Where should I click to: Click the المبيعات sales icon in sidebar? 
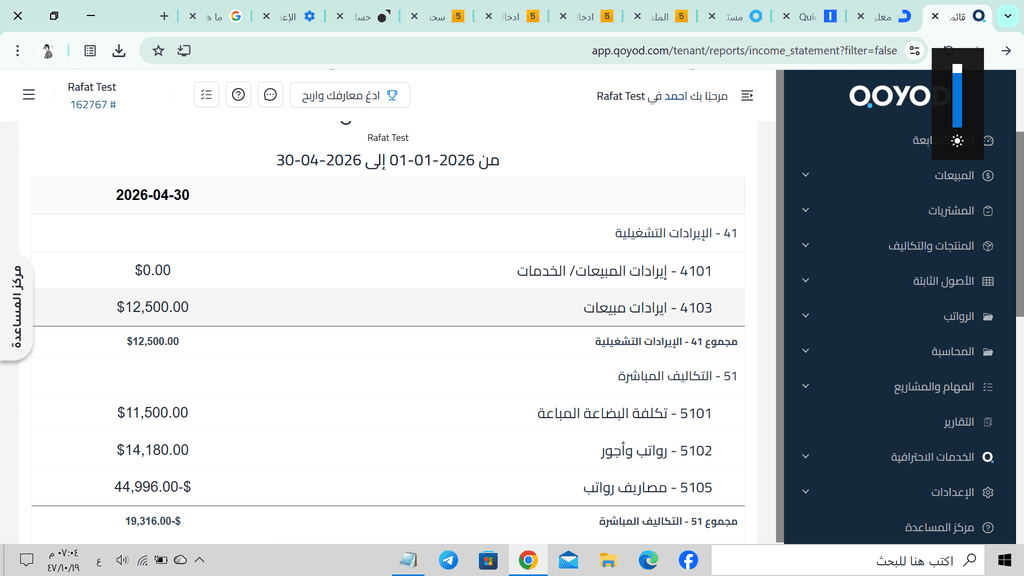[x=987, y=176]
